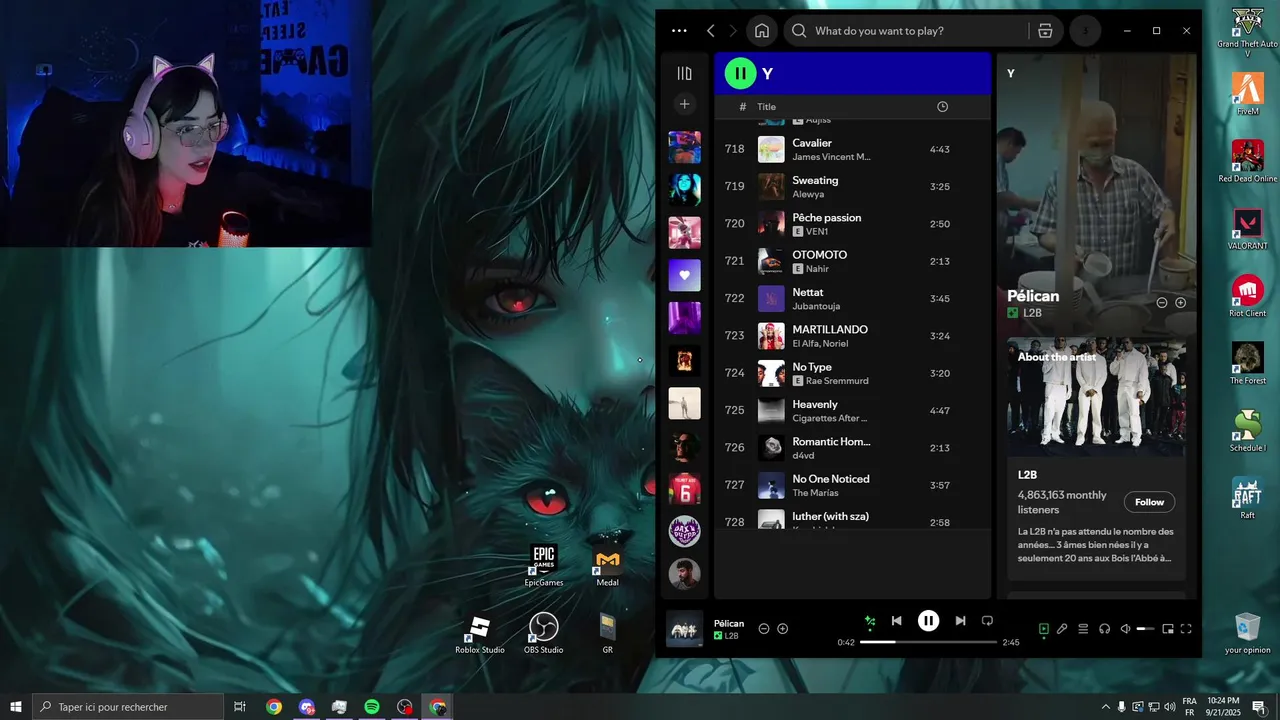Screen dimensions: 1280x720
Task: Show hidden icons in the system tray
Action: click(1105, 707)
